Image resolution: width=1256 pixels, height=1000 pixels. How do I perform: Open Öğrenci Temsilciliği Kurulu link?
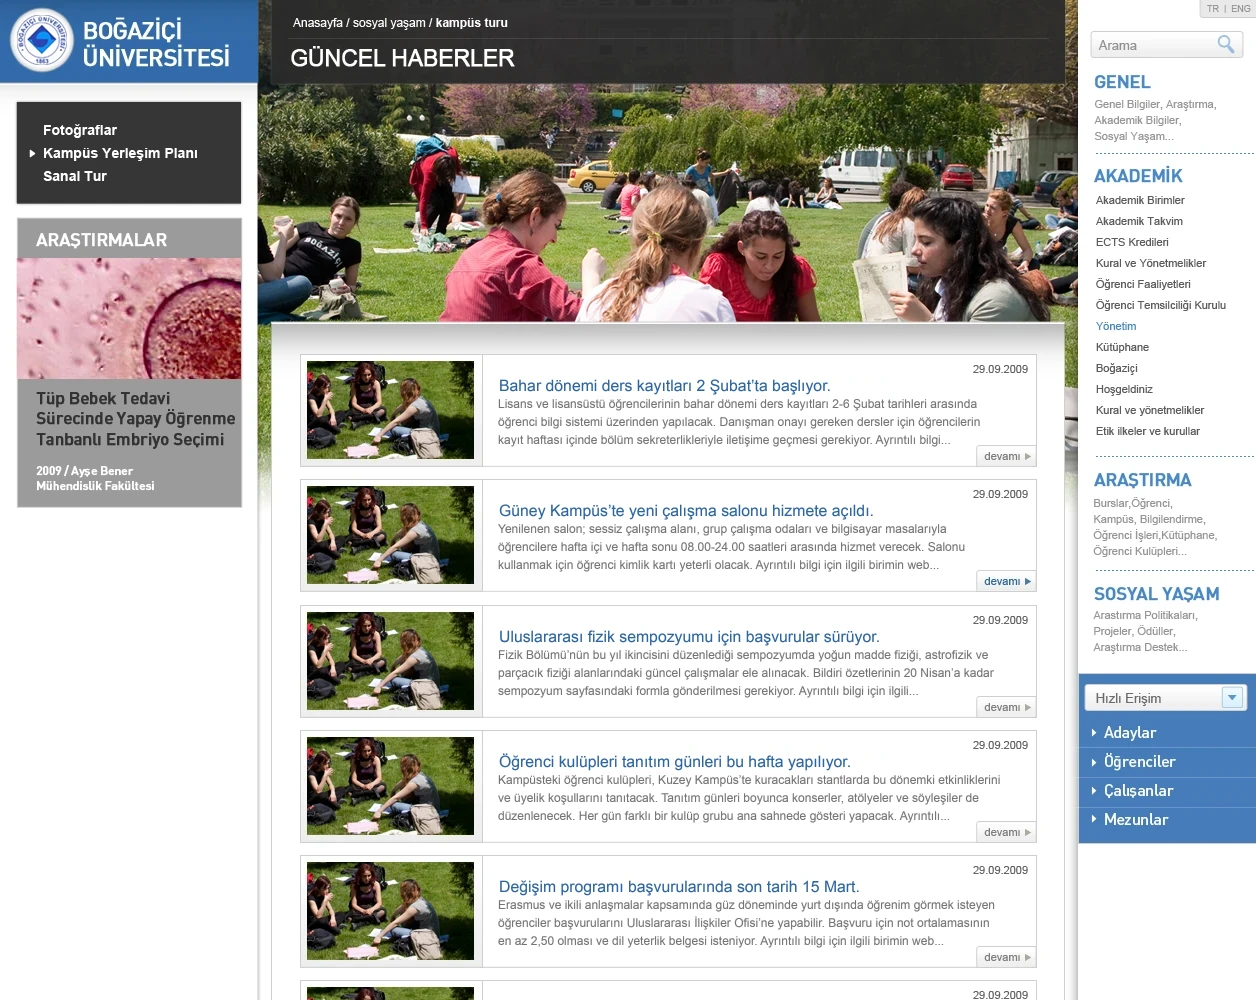(x=1161, y=305)
